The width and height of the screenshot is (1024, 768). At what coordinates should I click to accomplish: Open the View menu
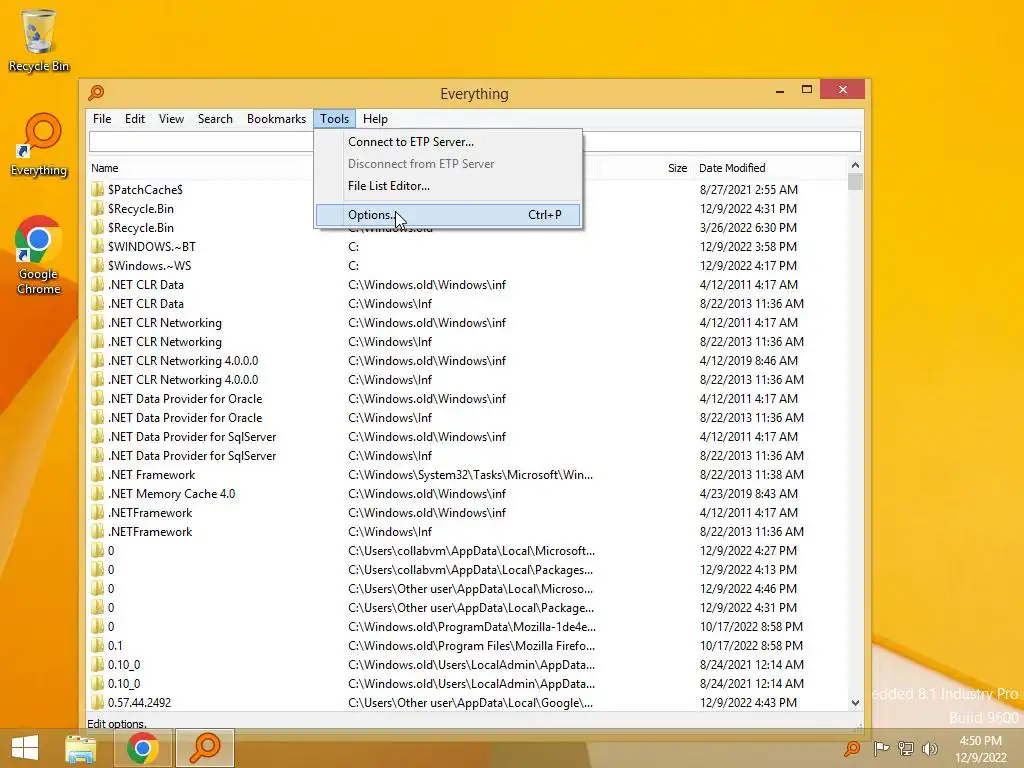(171, 119)
